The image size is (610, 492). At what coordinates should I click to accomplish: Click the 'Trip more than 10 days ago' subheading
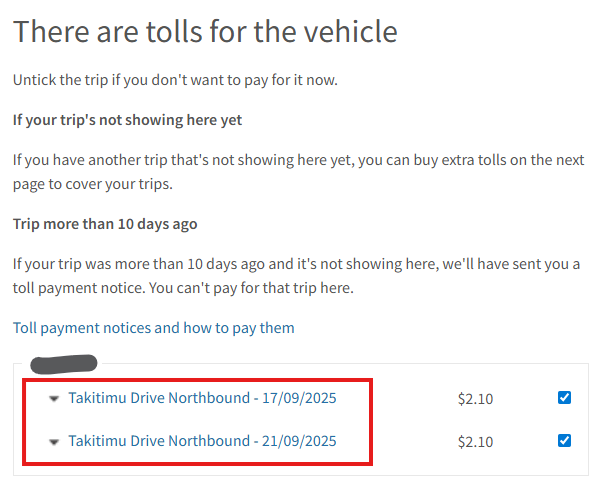(x=105, y=224)
